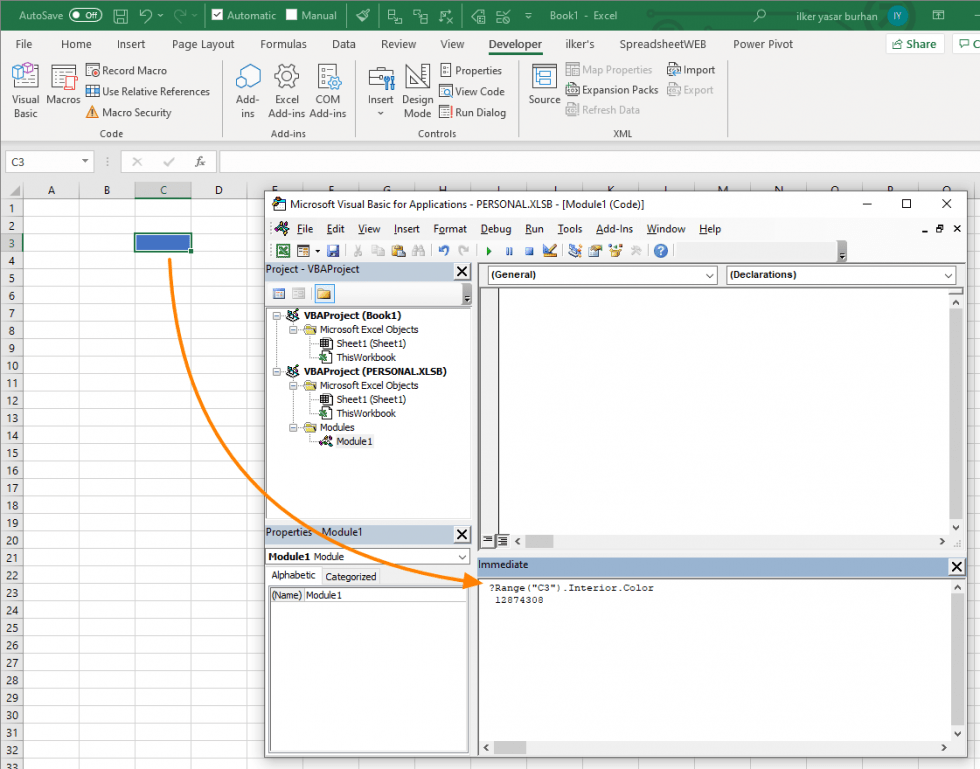The width and height of the screenshot is (980, 769).
Task: Open the Debug menu in the VBA editor
Action: click(496, 229)
